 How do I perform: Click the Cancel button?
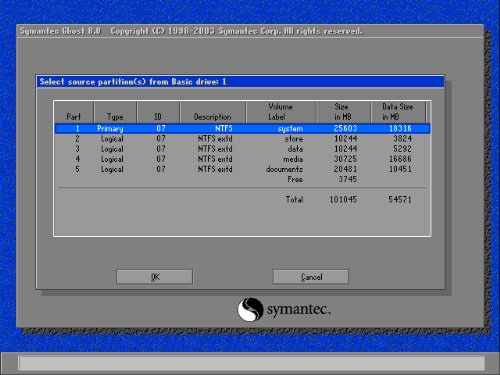coord(311,277)
